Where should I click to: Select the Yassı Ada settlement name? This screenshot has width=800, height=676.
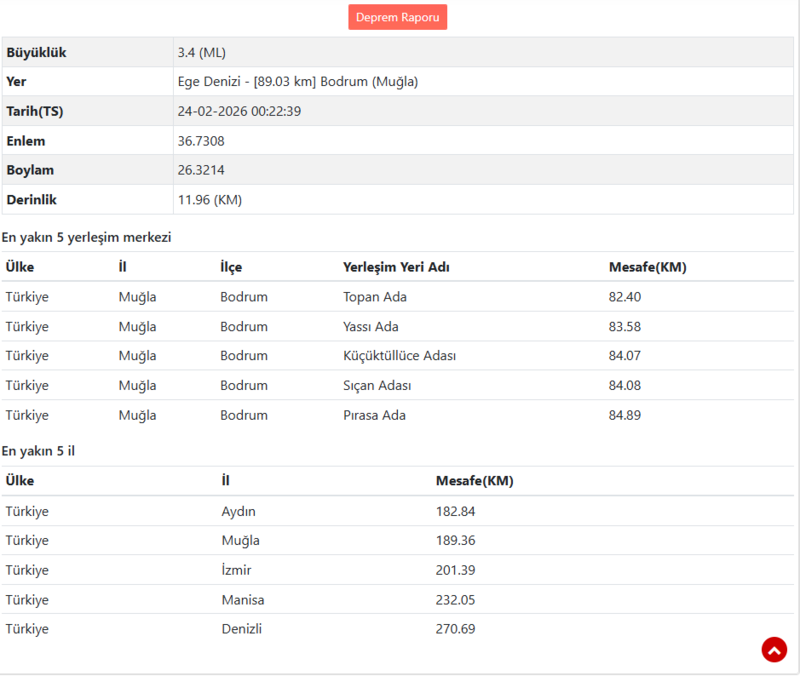[x=370, y=326]
